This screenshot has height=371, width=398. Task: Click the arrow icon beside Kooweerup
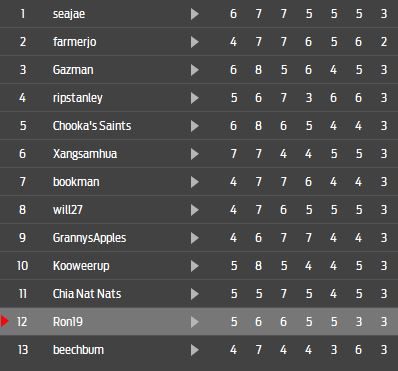[x=195, y=266]
